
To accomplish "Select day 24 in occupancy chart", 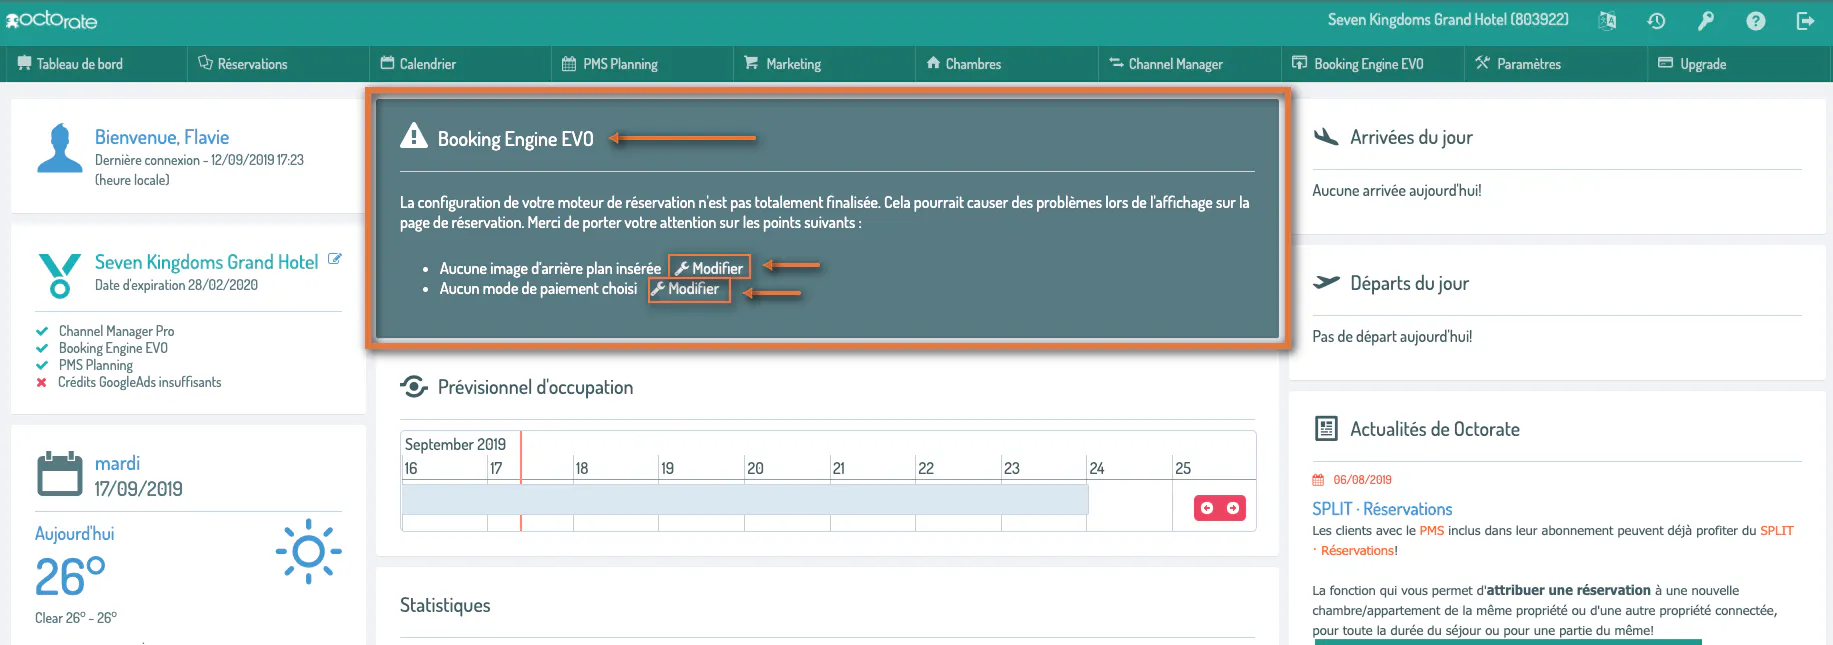I will tap(1097, 468).
